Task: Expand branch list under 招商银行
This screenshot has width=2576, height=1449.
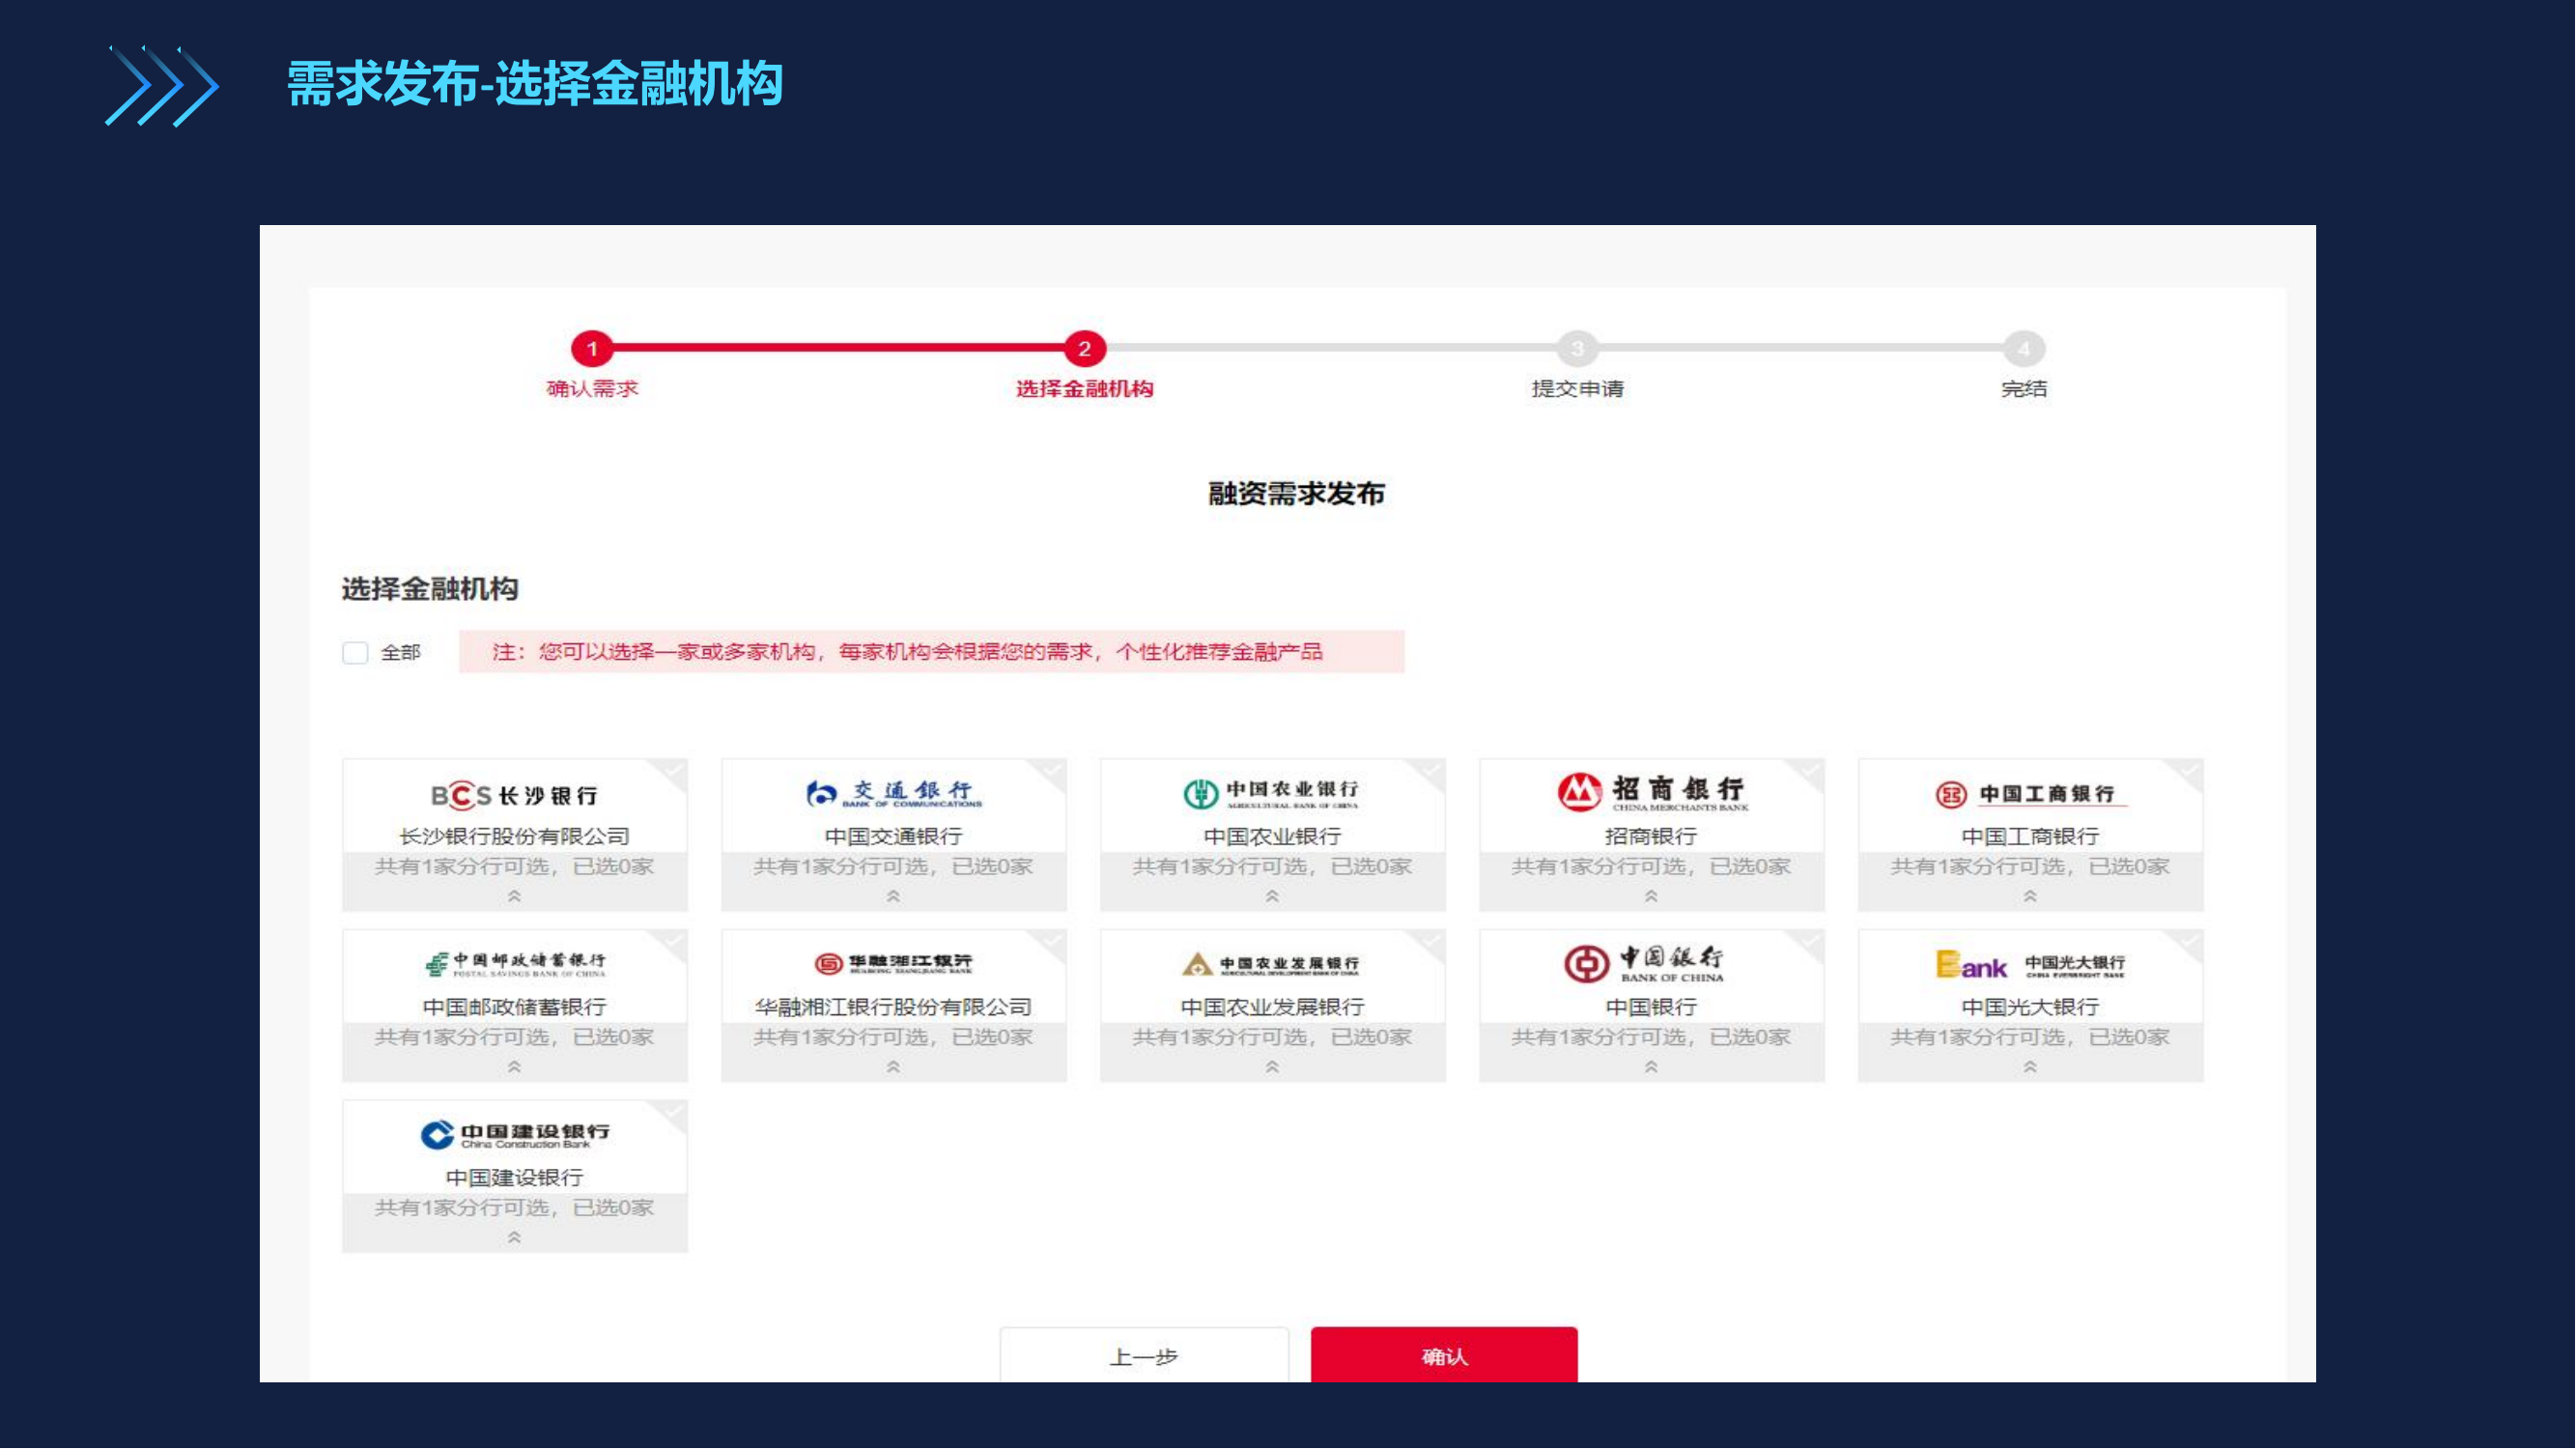Action: (1651, 897)
